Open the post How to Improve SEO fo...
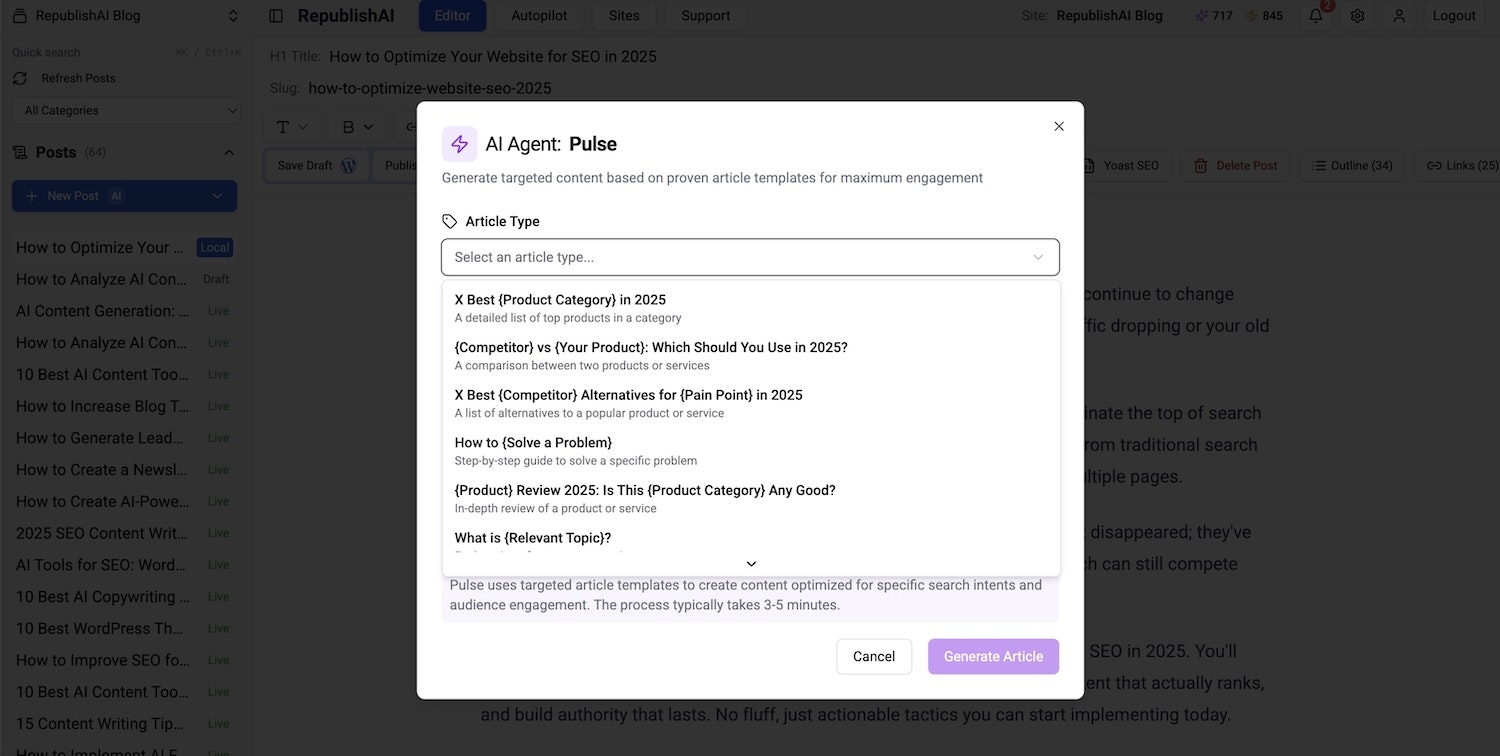Image resolution: width=1500 pixels, height=756 pixels. point(124,660)
